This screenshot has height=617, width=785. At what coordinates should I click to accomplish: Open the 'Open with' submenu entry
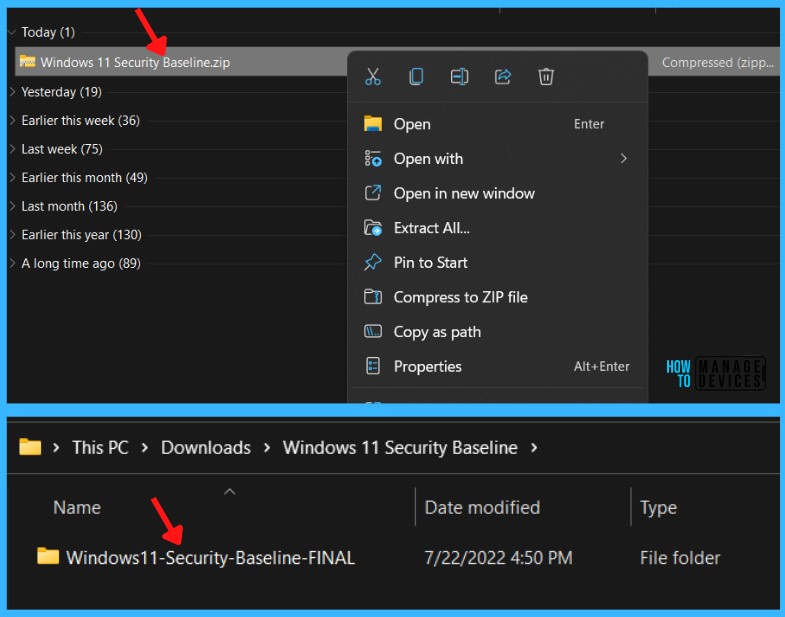tap(498, 159)
